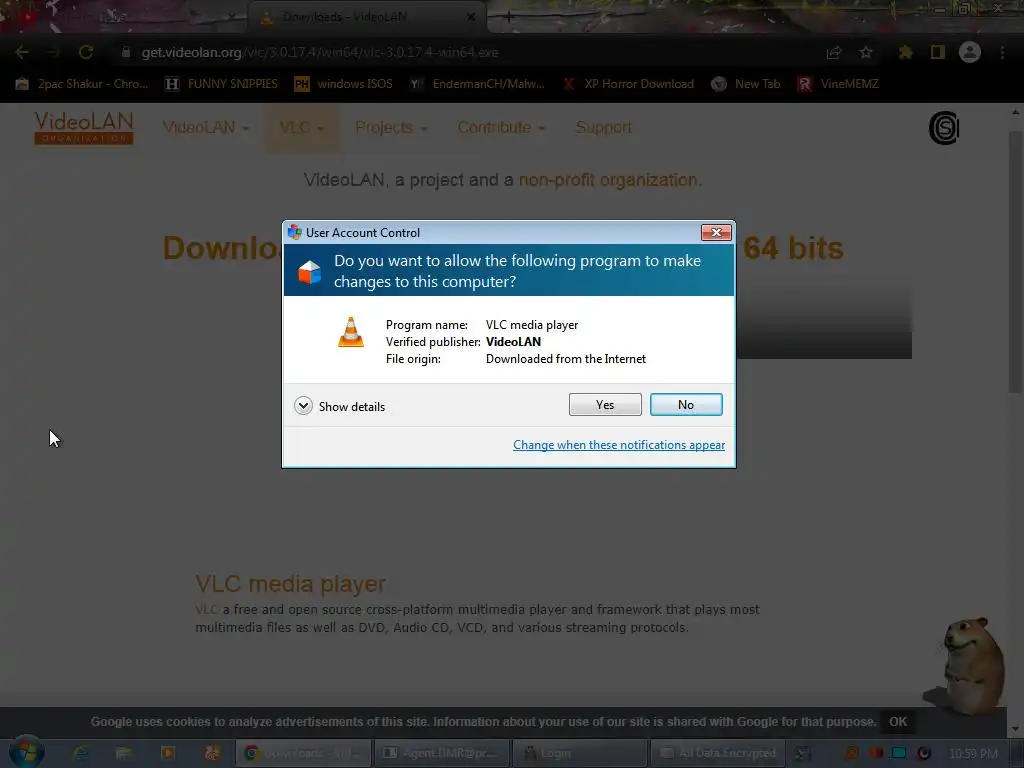Click the non-profit organization link

610,180
